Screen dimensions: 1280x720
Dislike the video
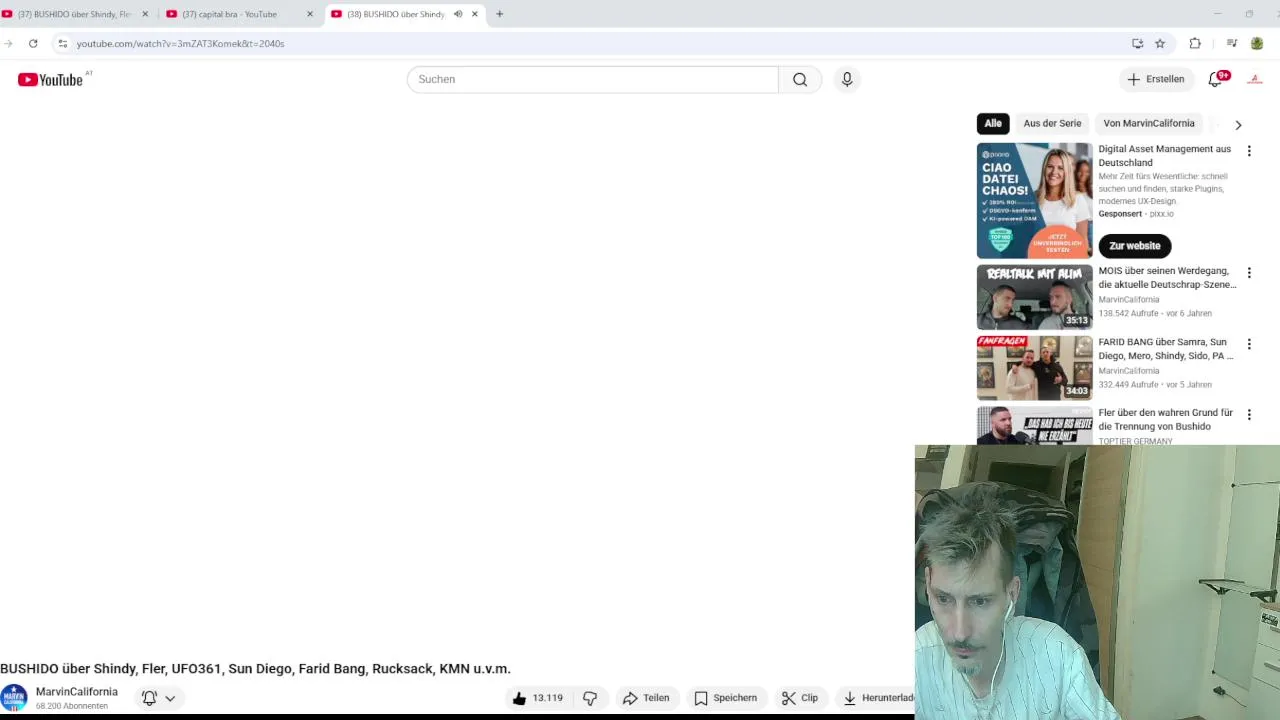click(590, 698)
